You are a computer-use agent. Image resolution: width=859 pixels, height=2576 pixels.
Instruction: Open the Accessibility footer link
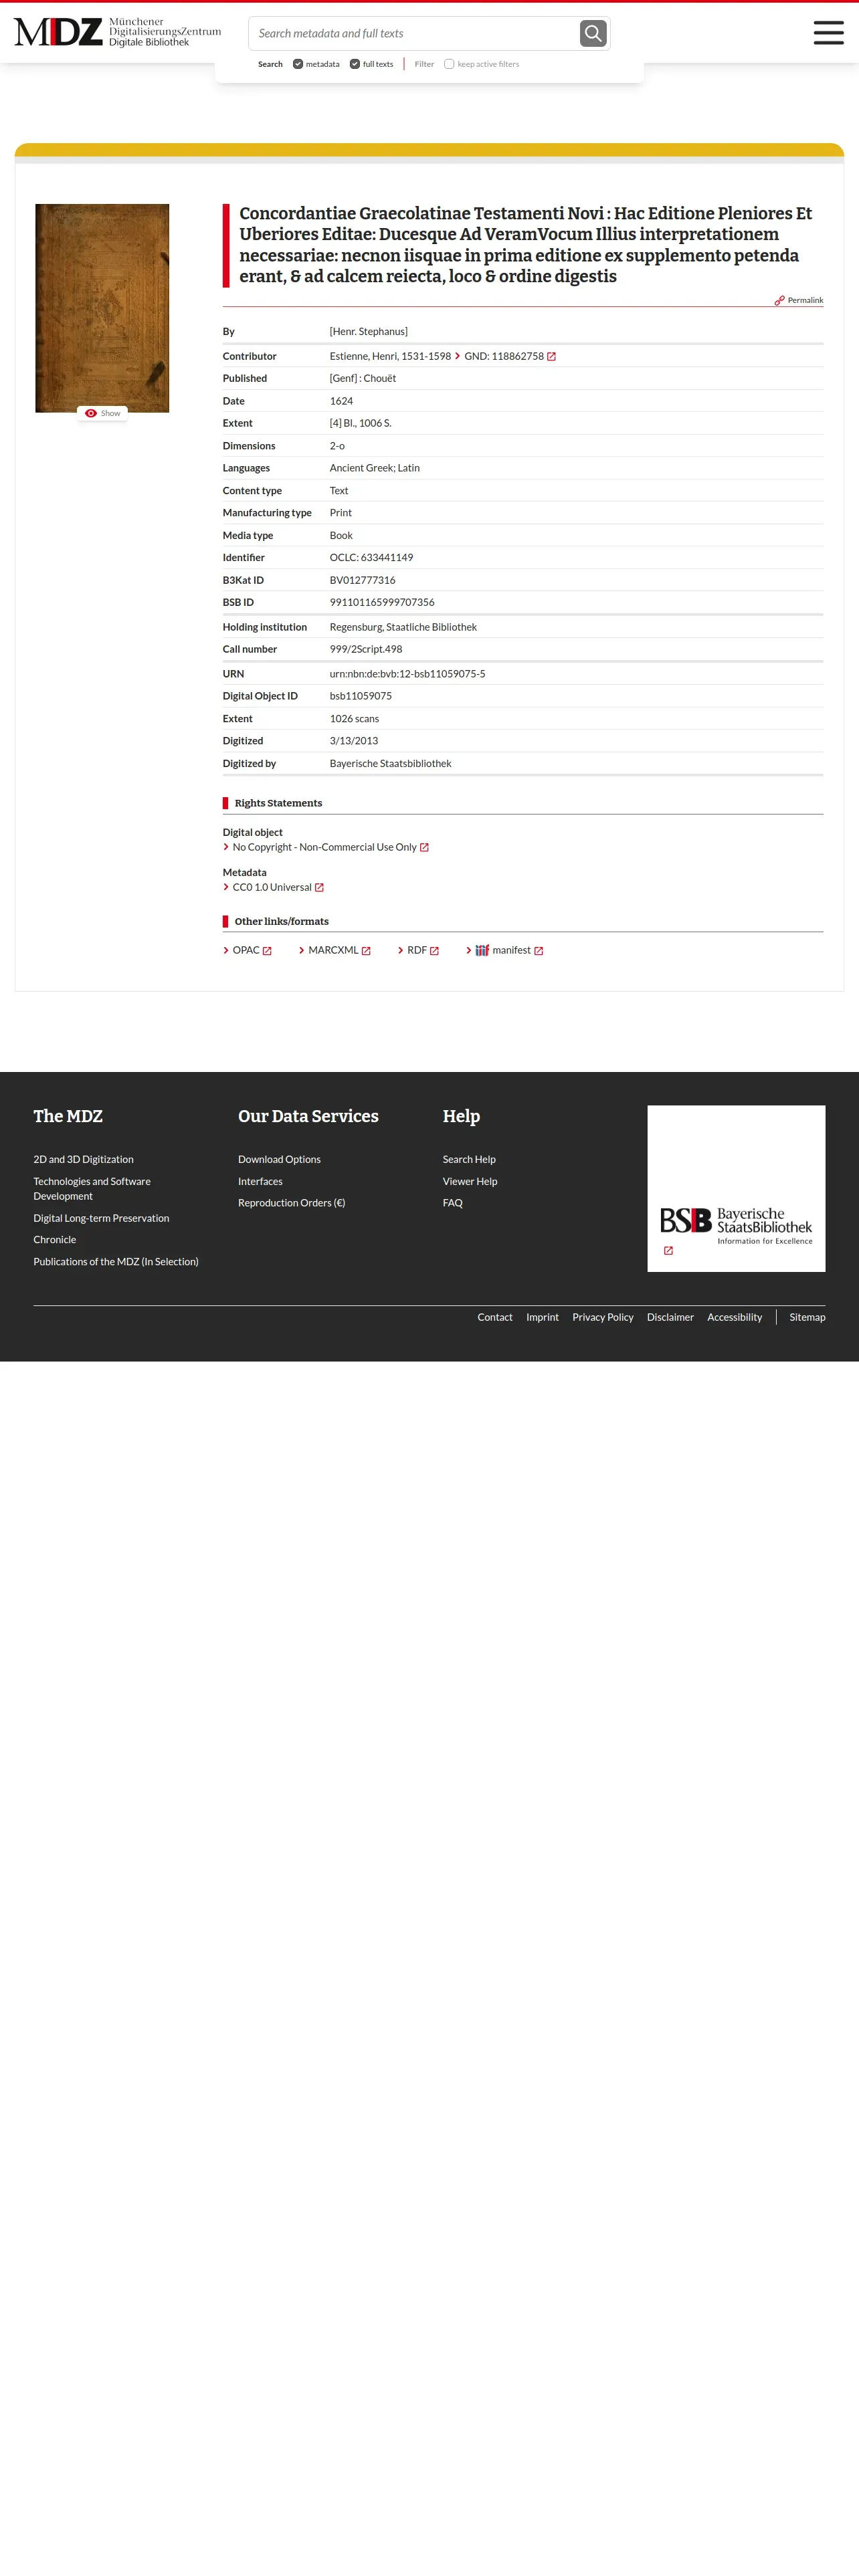point(734,1317)
